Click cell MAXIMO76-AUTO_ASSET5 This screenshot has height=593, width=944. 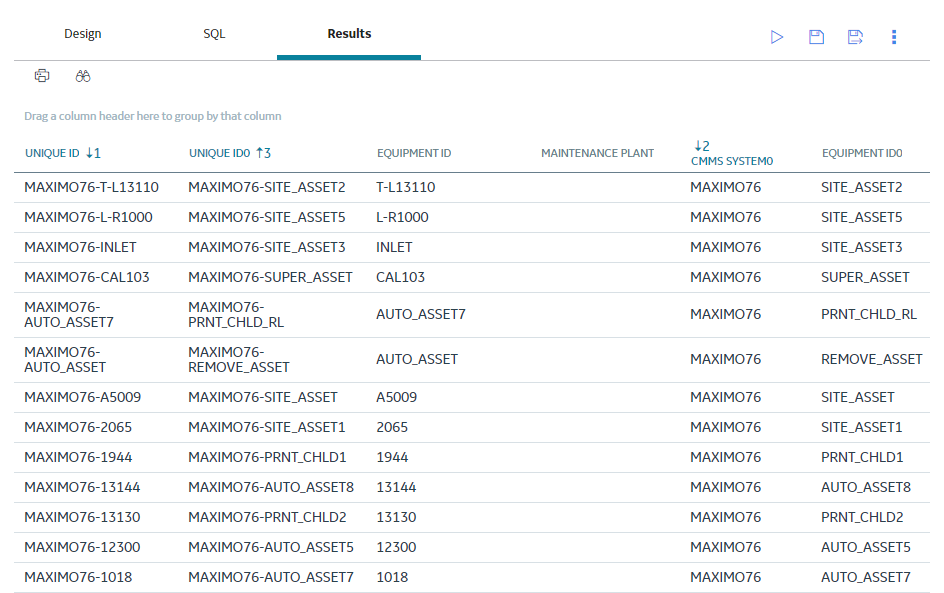point(271,548)
